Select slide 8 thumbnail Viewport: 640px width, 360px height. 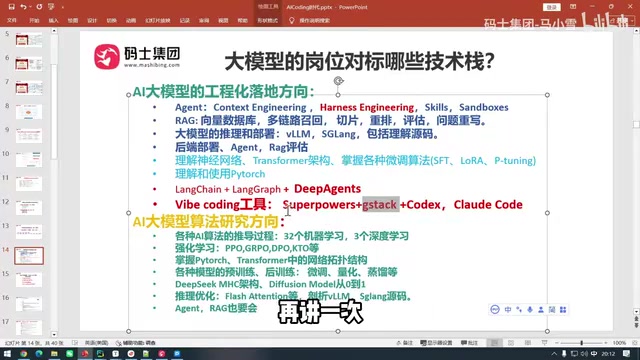(x=29, y=112)
